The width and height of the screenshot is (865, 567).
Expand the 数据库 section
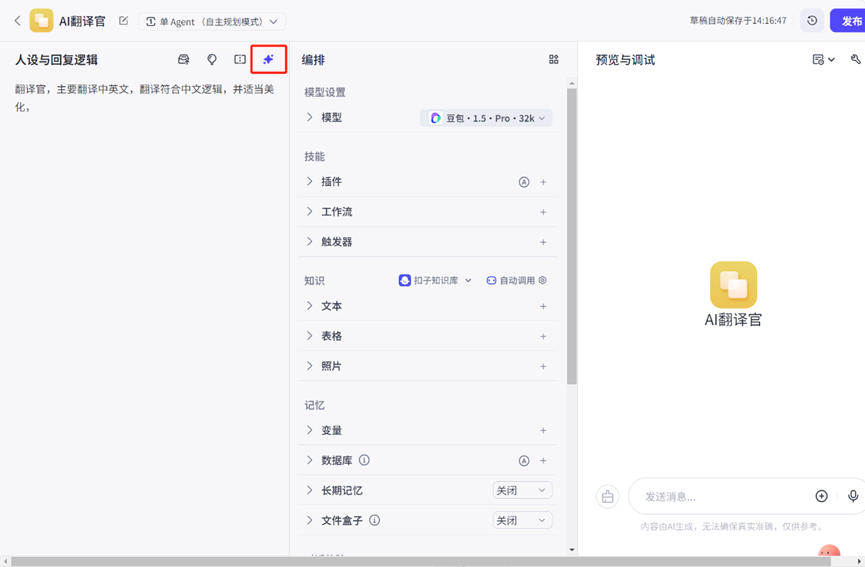[x=309, y=460]
